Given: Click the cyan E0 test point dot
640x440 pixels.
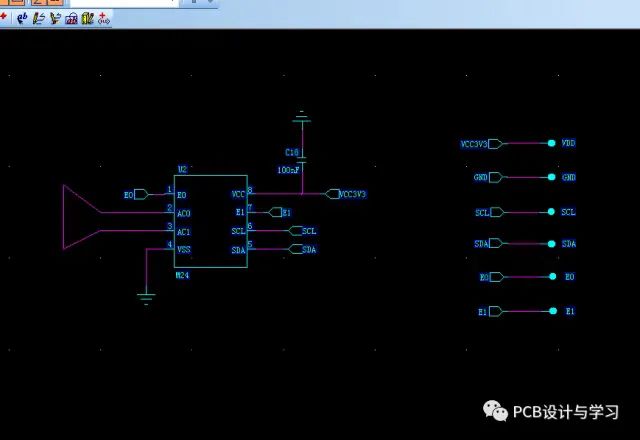Looking at the screenshot, I should pos(553,276).
